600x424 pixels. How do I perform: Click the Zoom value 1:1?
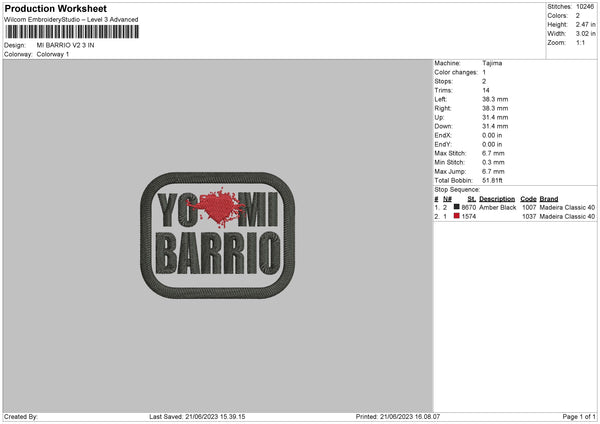(x=580, y=42)
